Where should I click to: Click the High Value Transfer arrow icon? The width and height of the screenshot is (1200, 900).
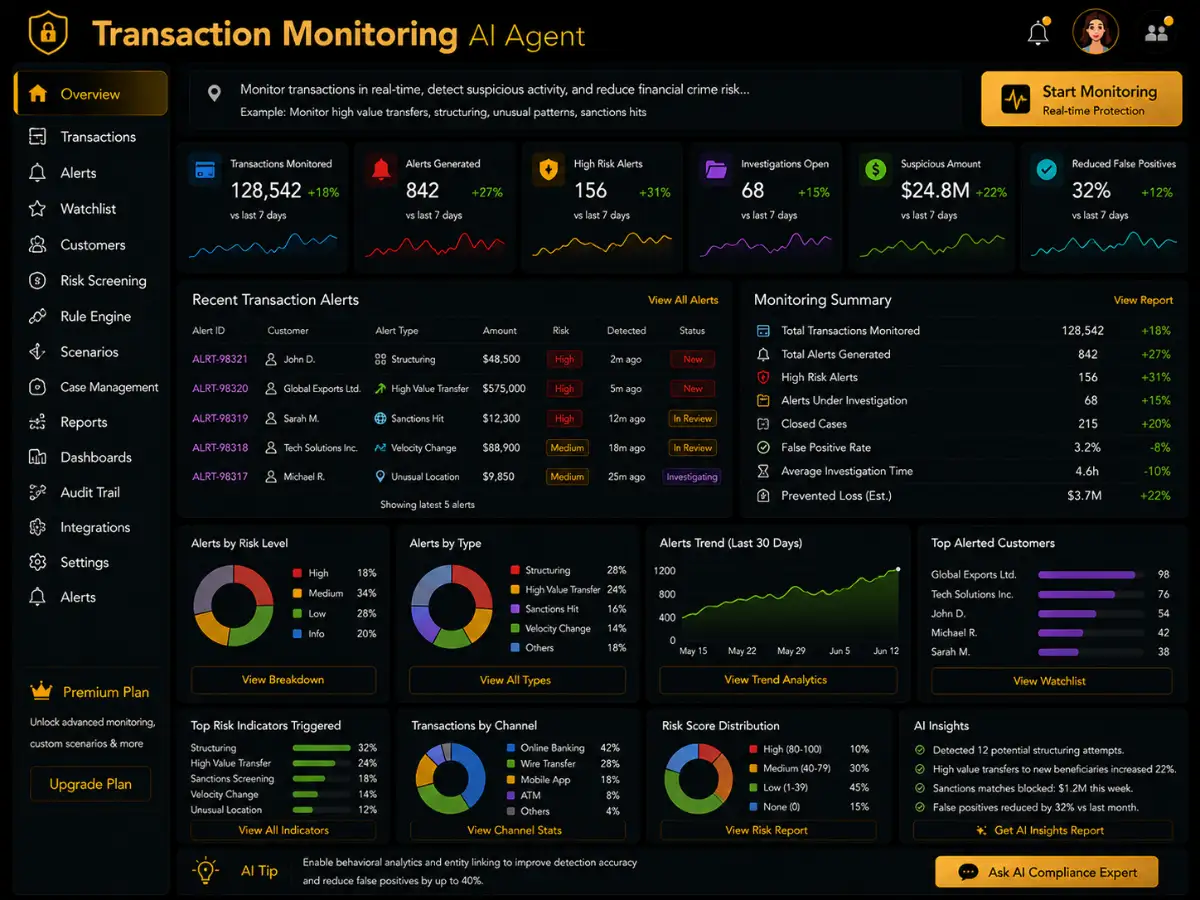(380, 388)
